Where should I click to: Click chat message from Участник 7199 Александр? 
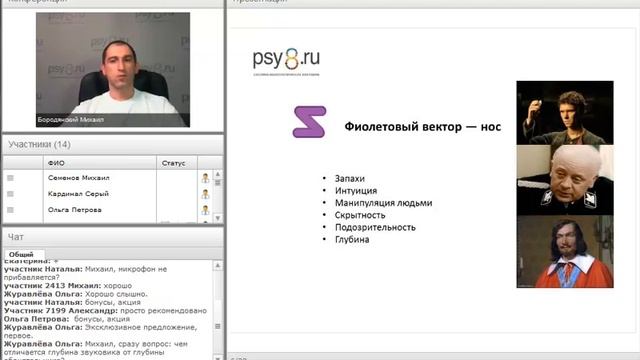coord(105,311)
